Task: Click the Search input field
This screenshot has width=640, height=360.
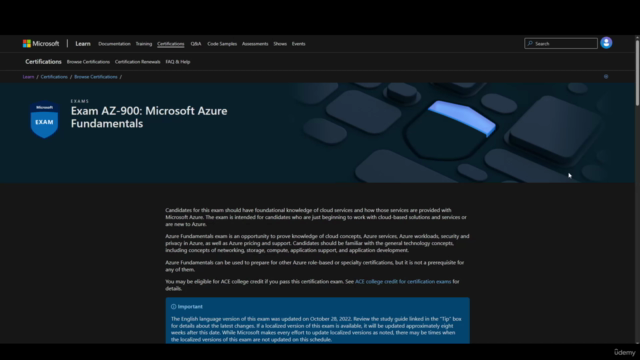Action: (561, 44)
